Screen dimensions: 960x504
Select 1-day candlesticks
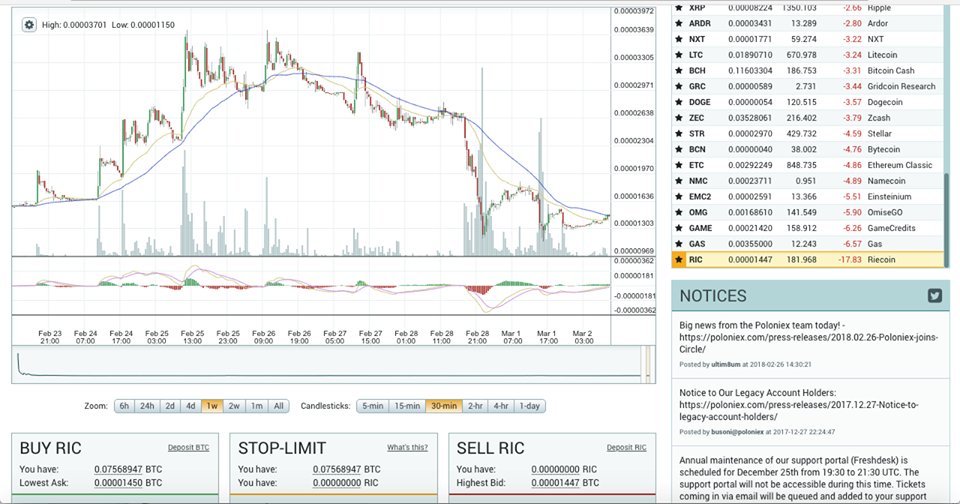tap(530, 406)
